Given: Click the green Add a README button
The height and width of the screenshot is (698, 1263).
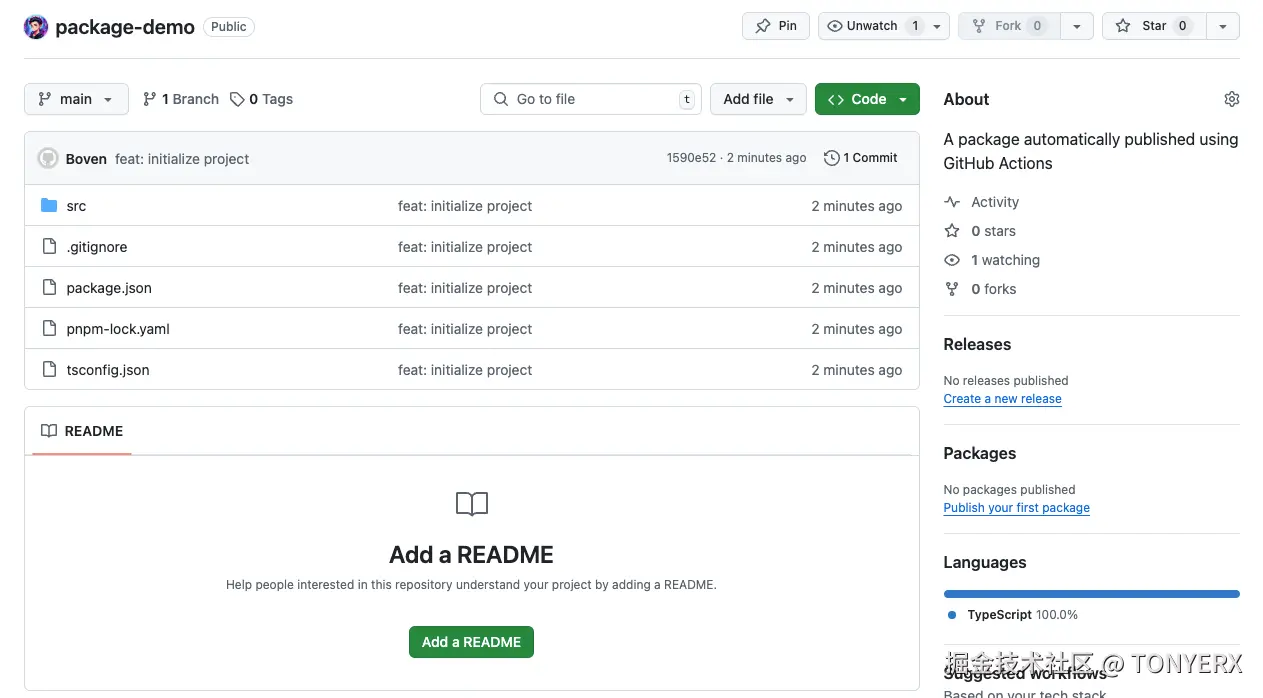Looking at the screenshot, I should click(x=471, y=642).
